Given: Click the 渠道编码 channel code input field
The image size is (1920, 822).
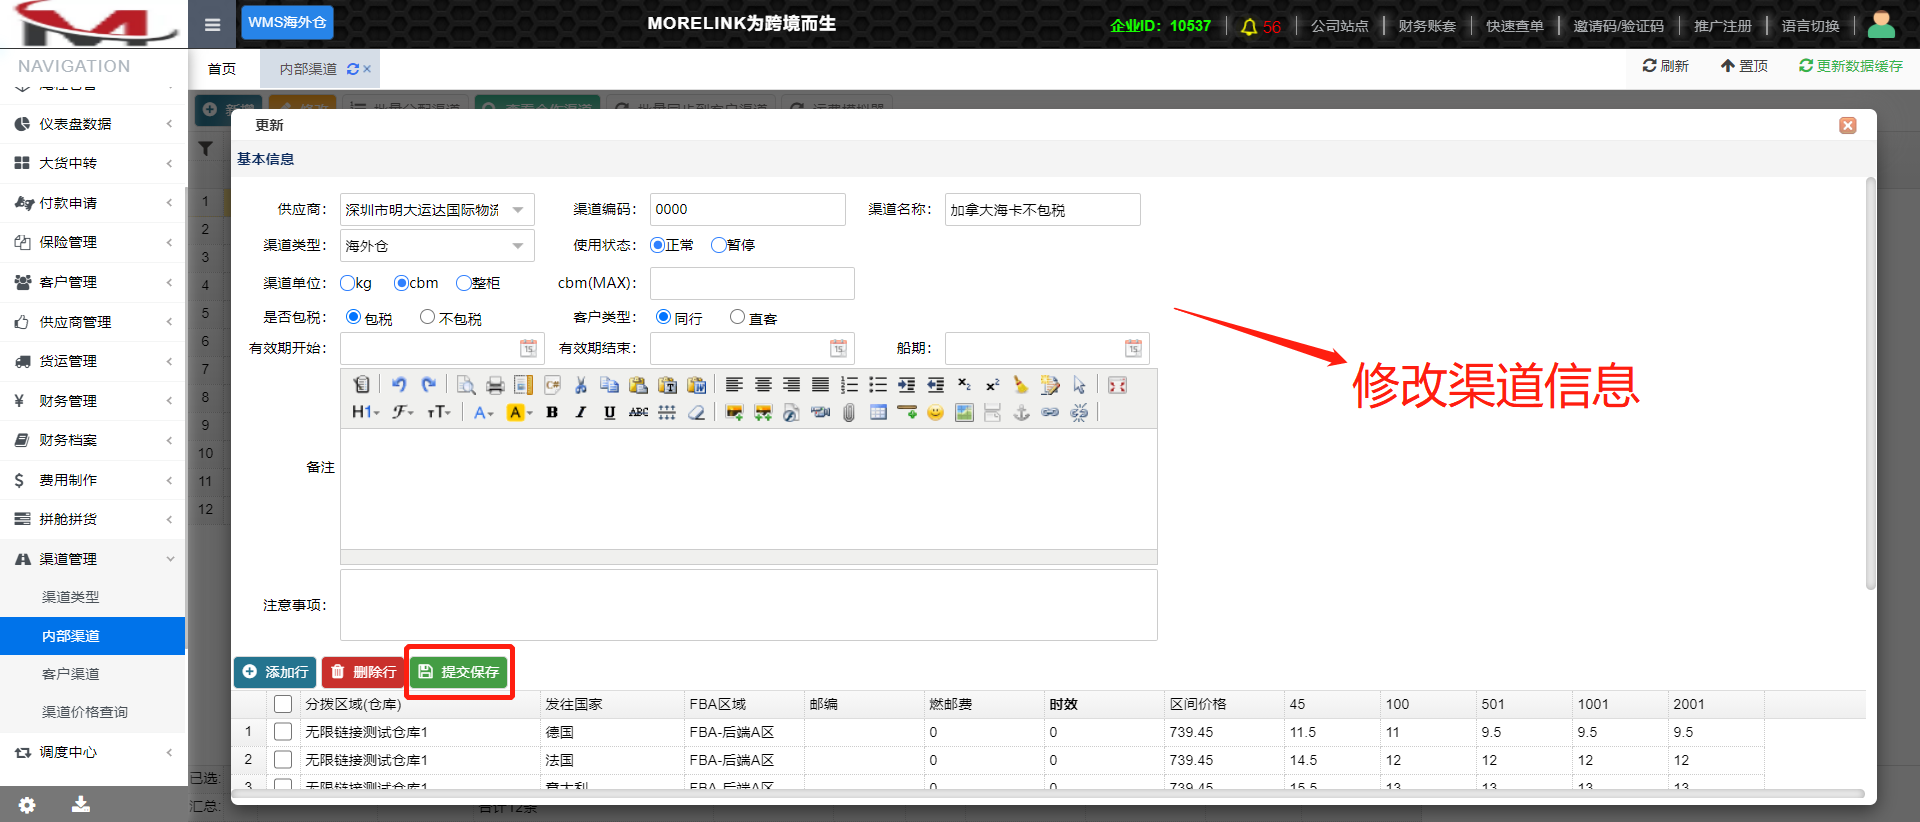Looking at the screenshot, I should pyautogui.click(x=747, y=210).
